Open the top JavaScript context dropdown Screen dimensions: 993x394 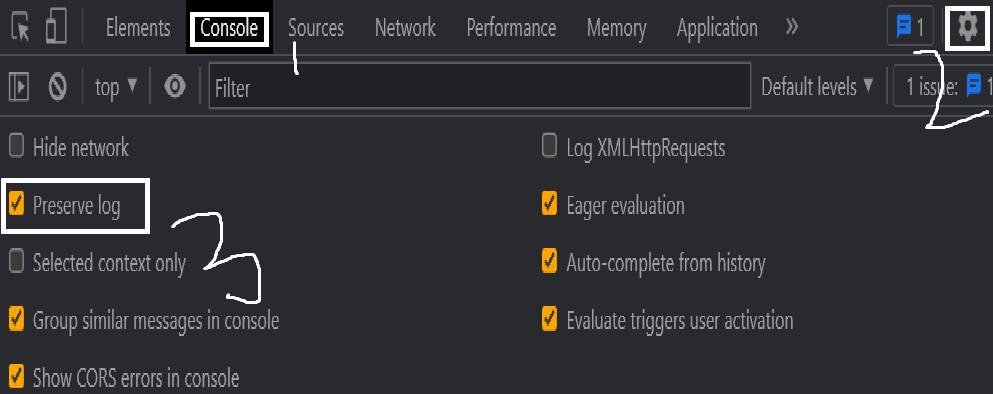[116, 87]
